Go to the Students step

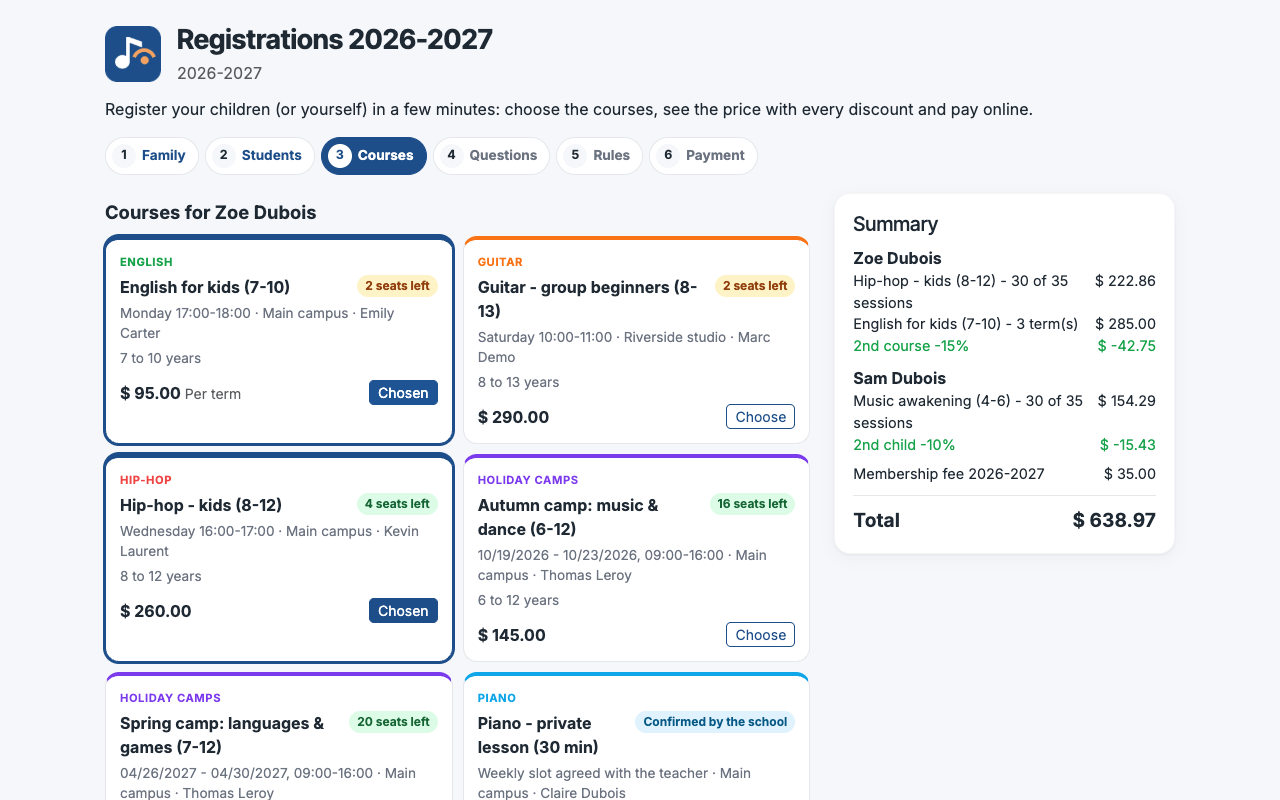[x=260, y=156]
